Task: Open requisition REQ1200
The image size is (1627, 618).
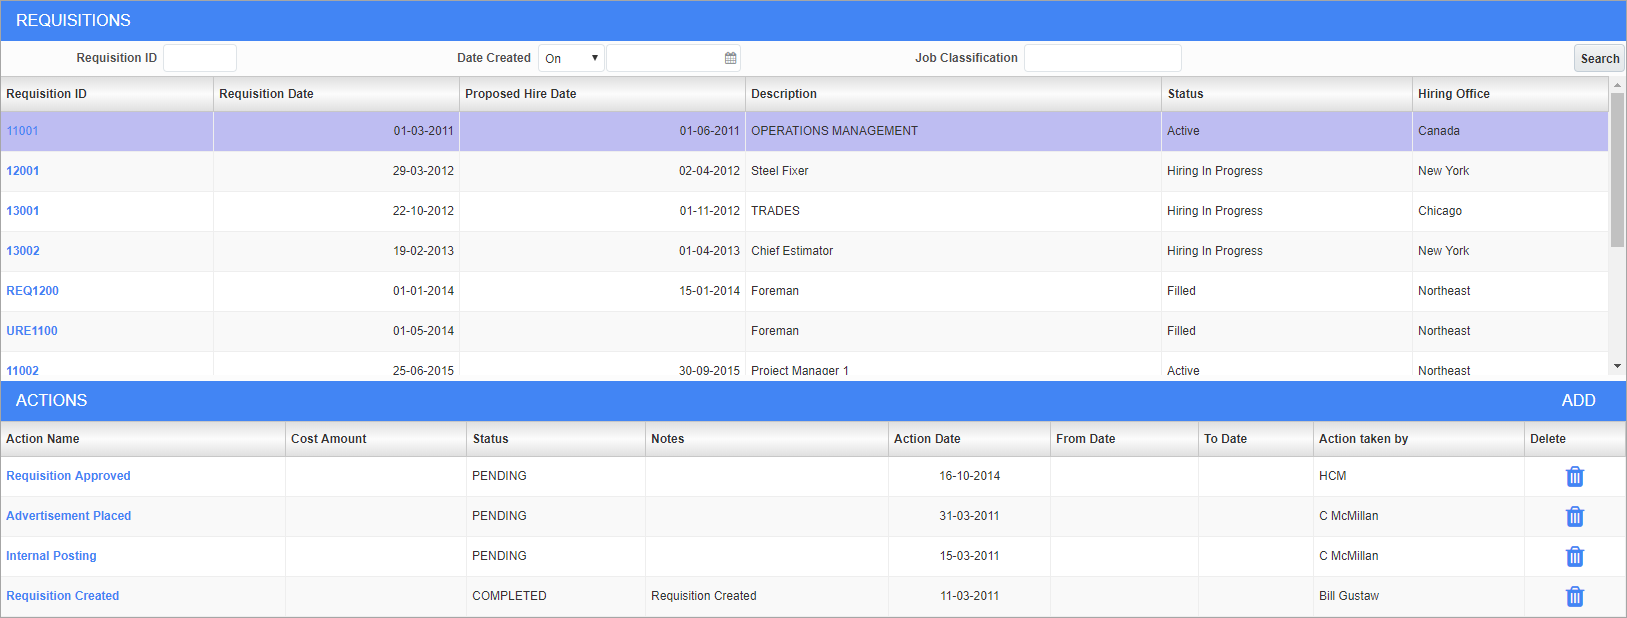Action: coord(33,291)
